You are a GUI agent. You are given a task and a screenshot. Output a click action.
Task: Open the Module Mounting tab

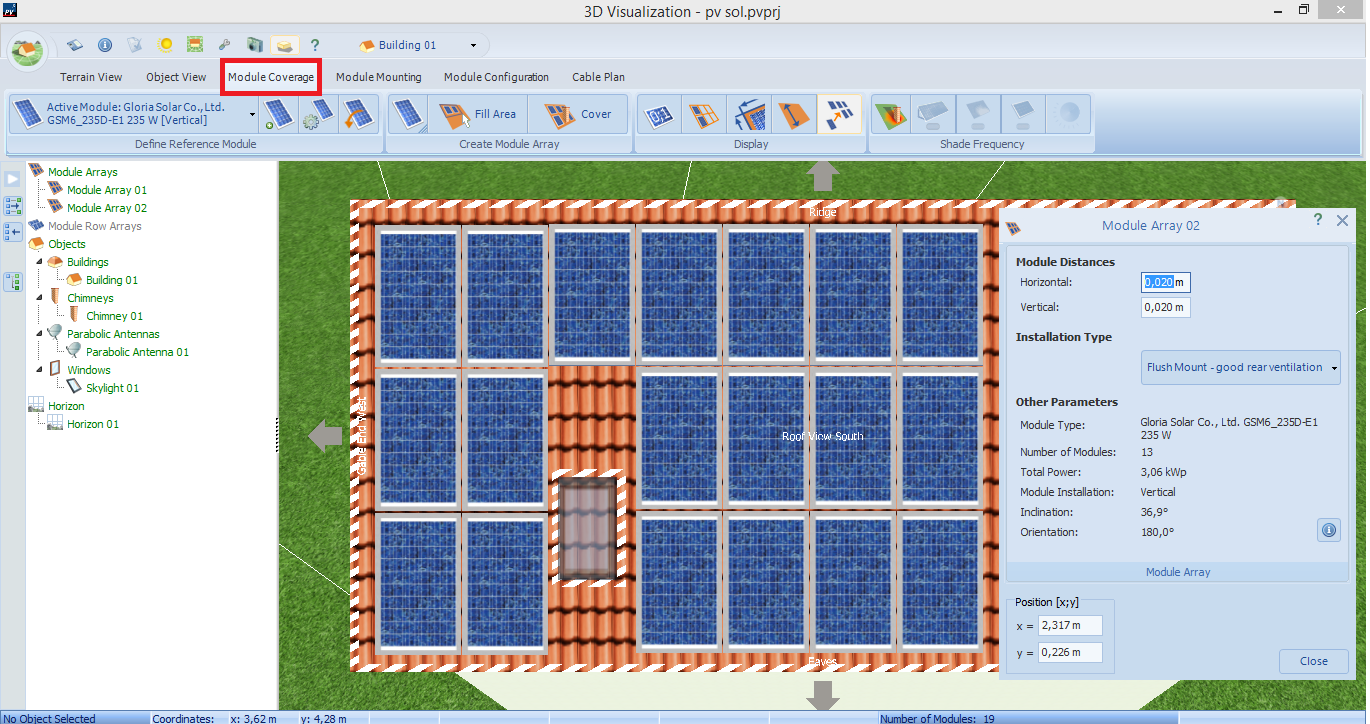pyautogui.click(x=378, y=77)
